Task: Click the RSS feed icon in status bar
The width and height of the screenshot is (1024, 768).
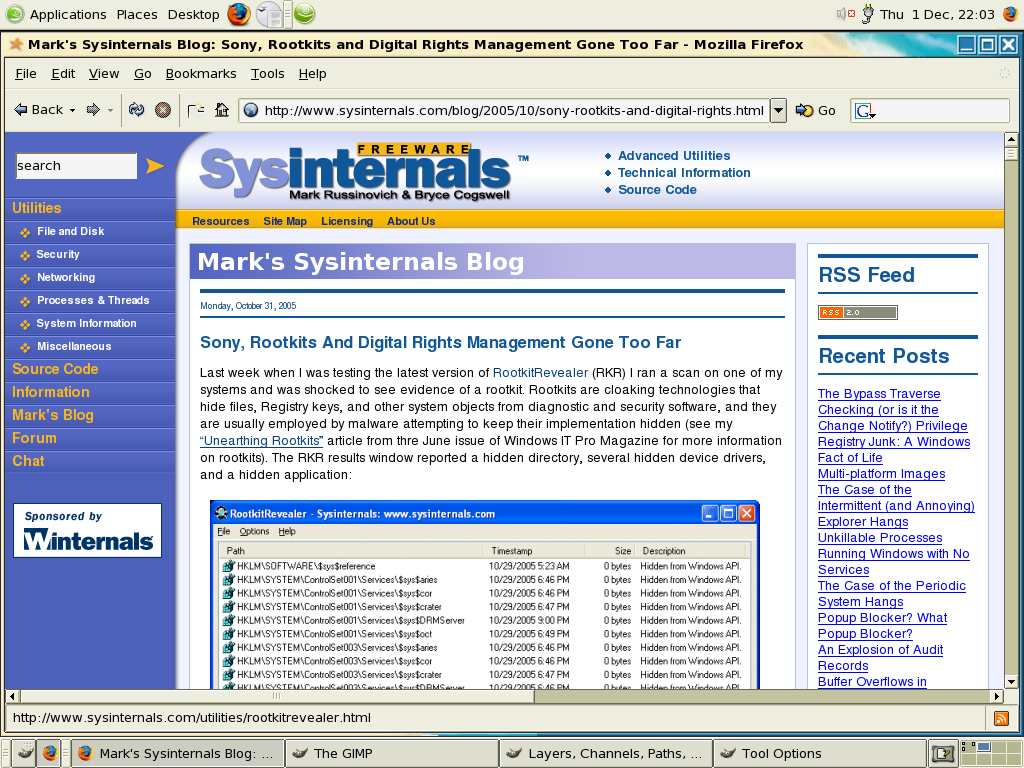Action: coord(1000,718)
